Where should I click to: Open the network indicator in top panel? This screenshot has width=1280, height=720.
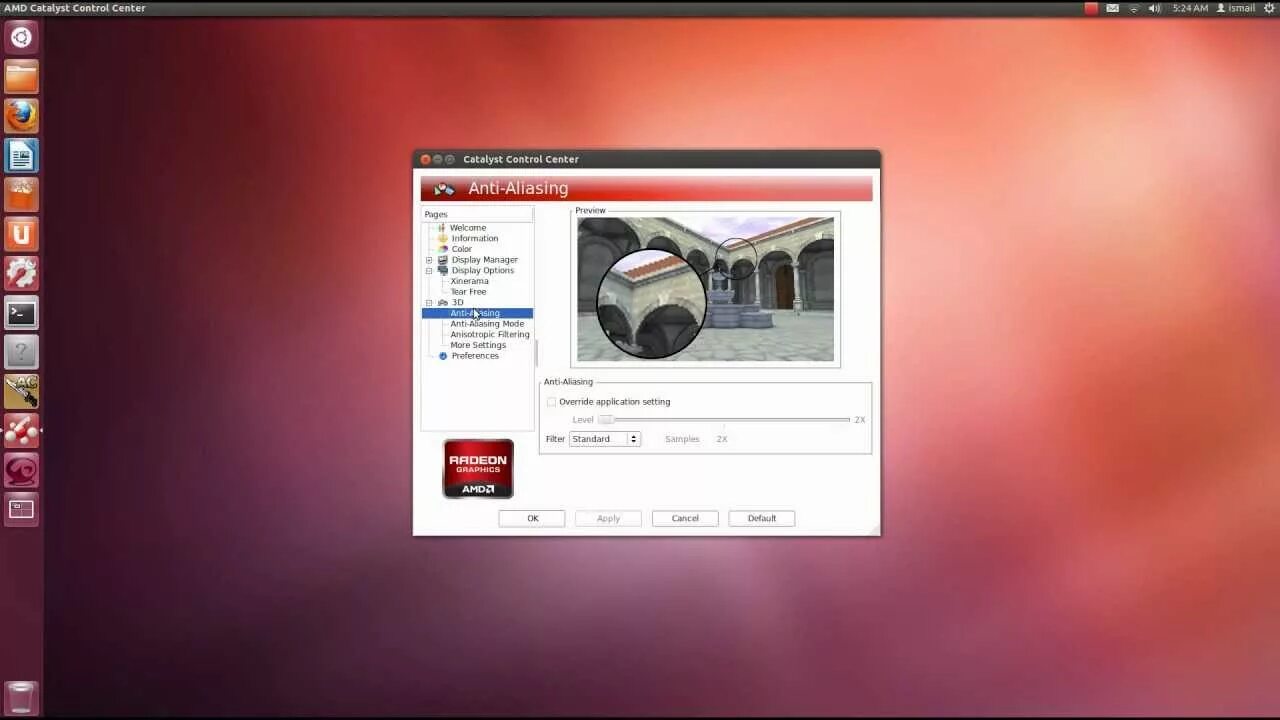click(x=1134, y=8)
